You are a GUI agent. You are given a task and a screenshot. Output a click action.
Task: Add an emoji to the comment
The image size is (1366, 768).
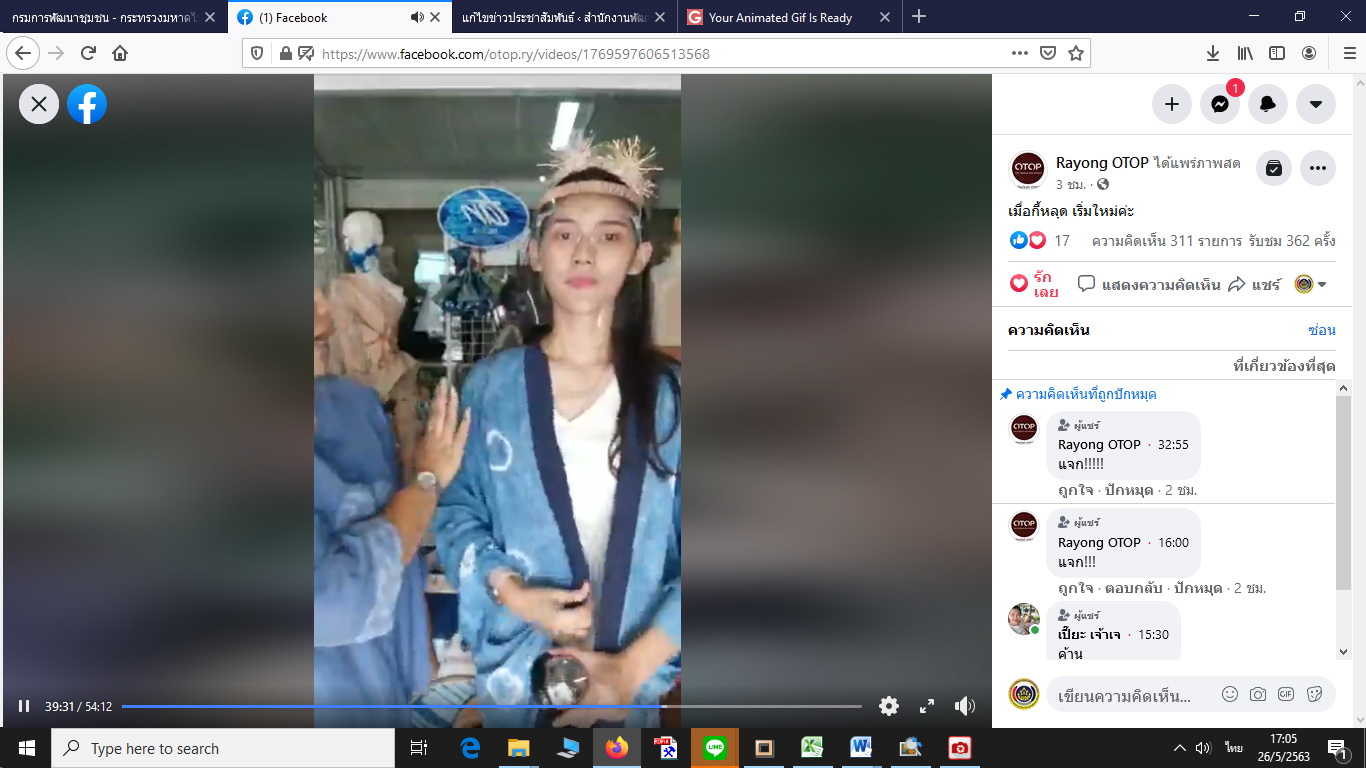(1228, 692)
